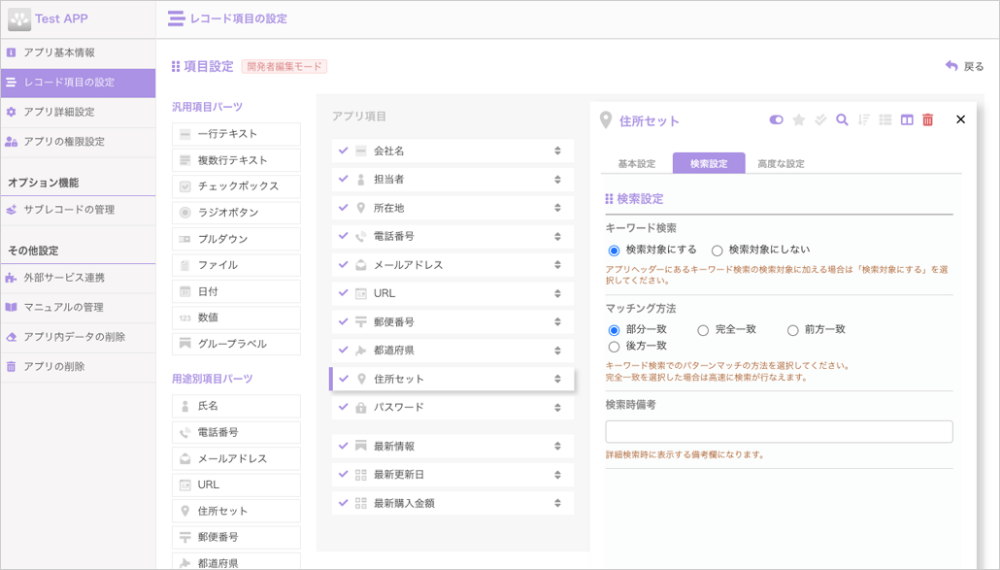Add the 氏名 part
The width and height of the screenshot is (1000, 570).
point(236,406)
